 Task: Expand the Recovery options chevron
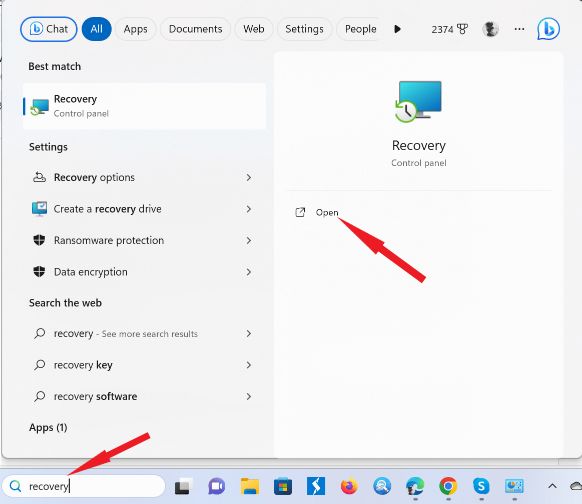point(249,177)
